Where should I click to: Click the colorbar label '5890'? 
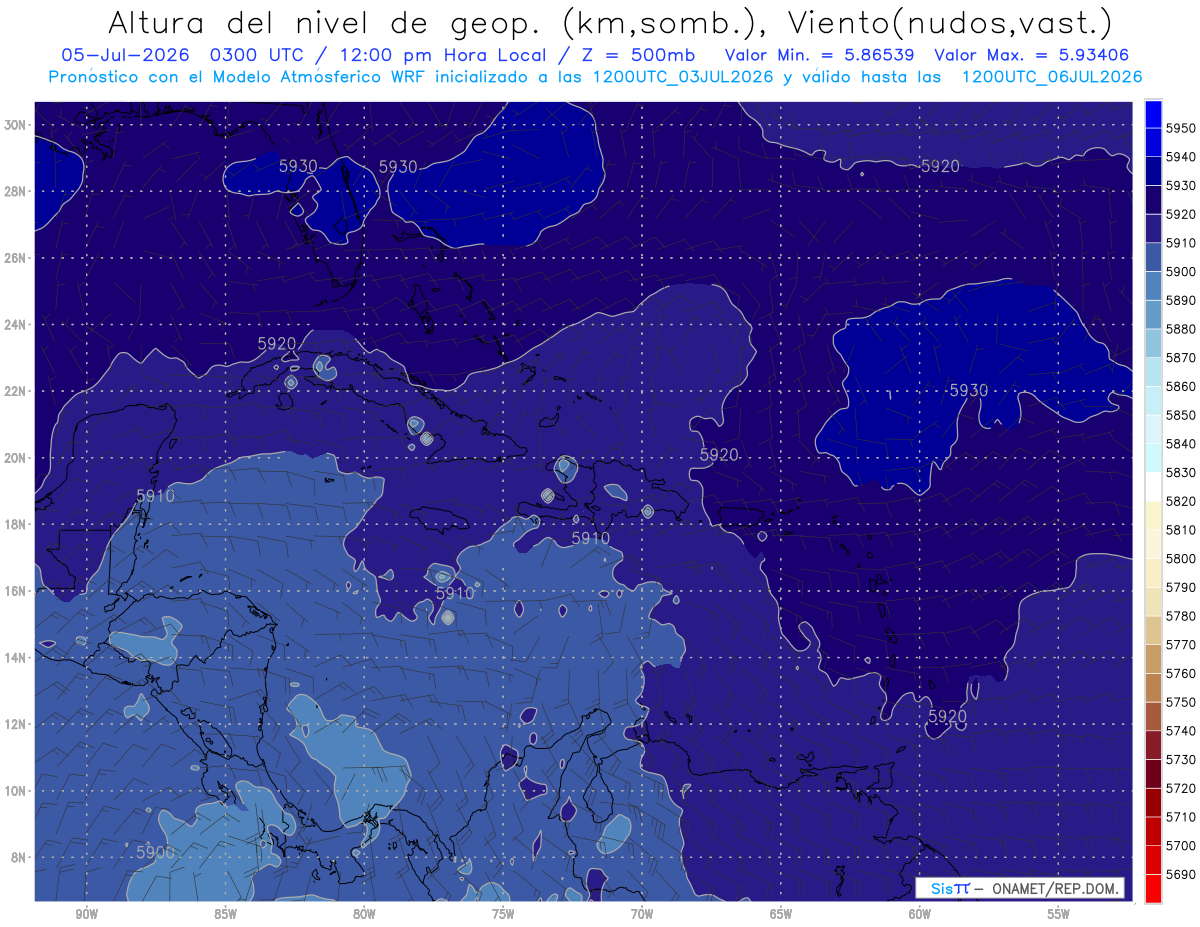pyautogui.click(x=1180, y=300)
